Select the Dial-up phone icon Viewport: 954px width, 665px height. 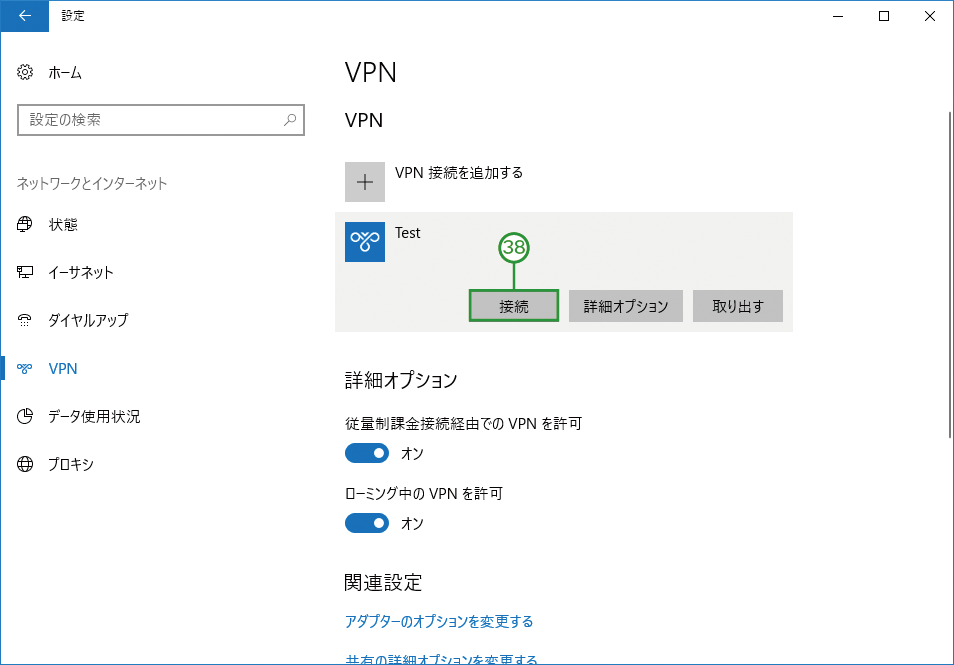[x=24, y=320]
